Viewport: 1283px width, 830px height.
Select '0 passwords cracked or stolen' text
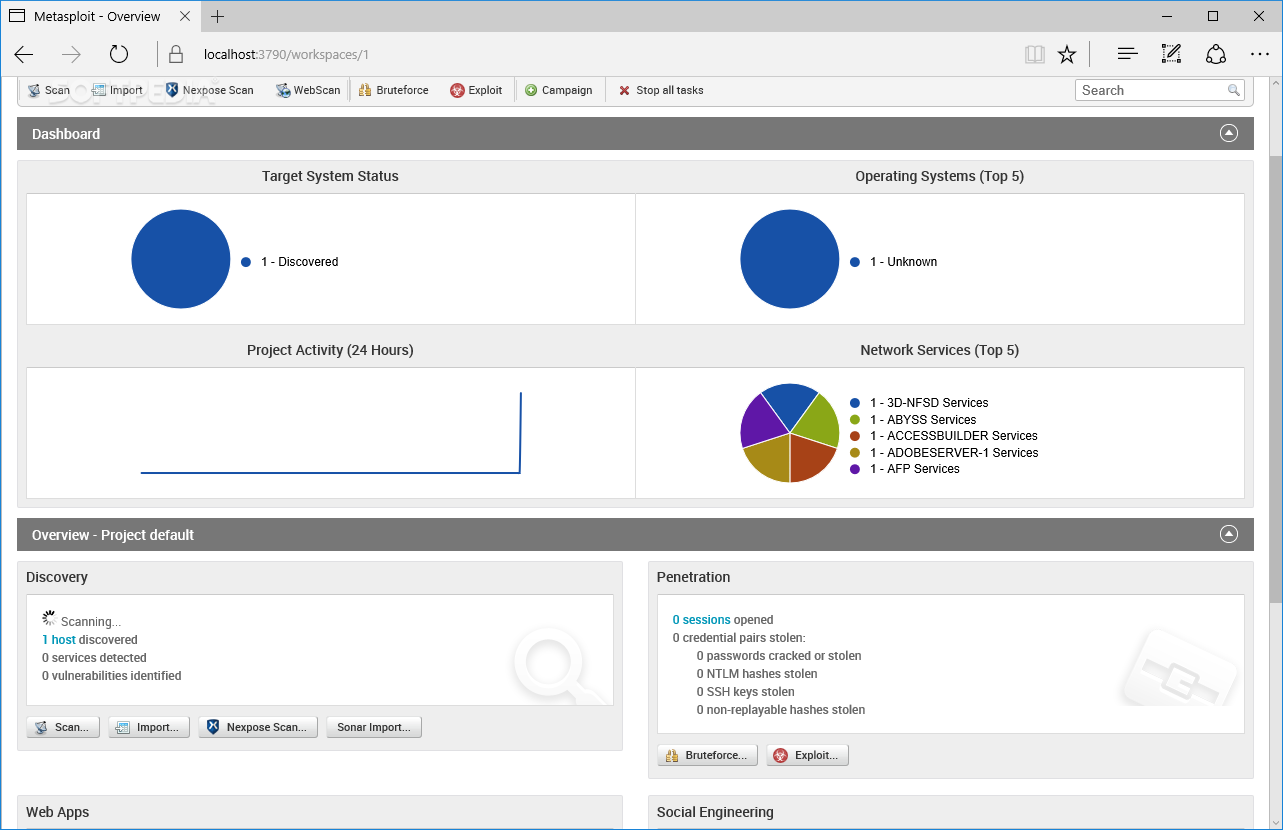pos(779,656)
